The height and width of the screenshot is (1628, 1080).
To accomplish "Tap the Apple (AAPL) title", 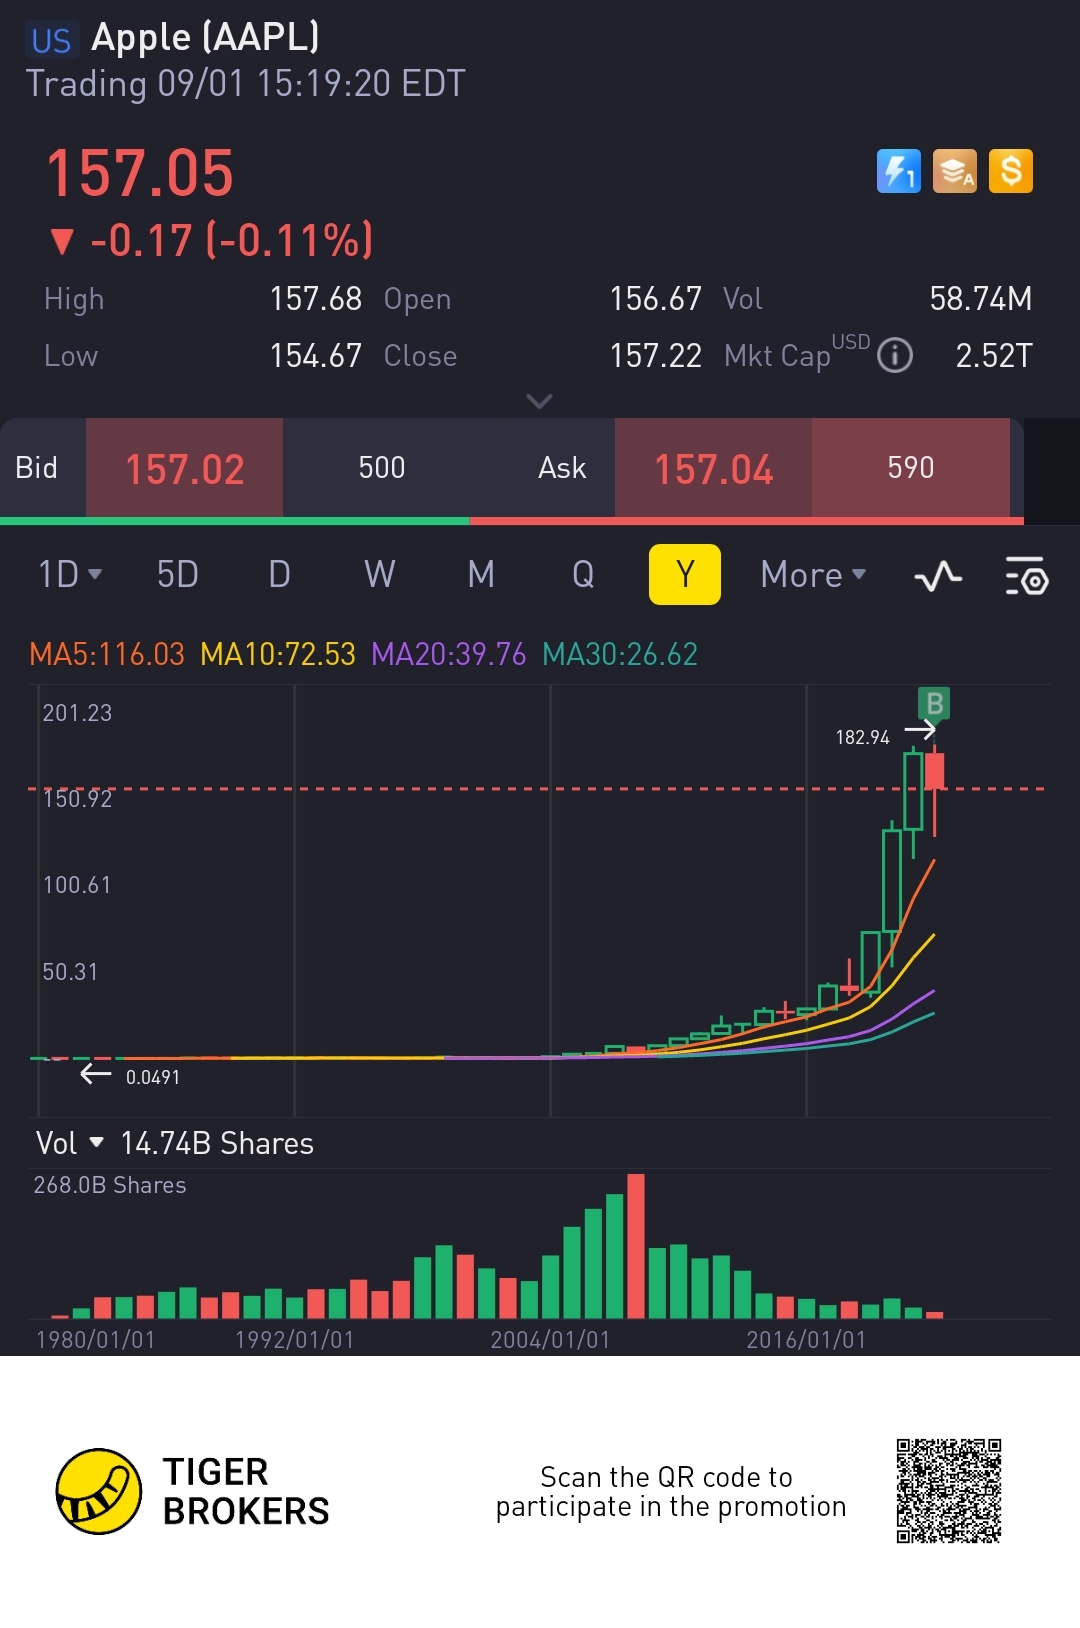I will [x=205, y=37].
